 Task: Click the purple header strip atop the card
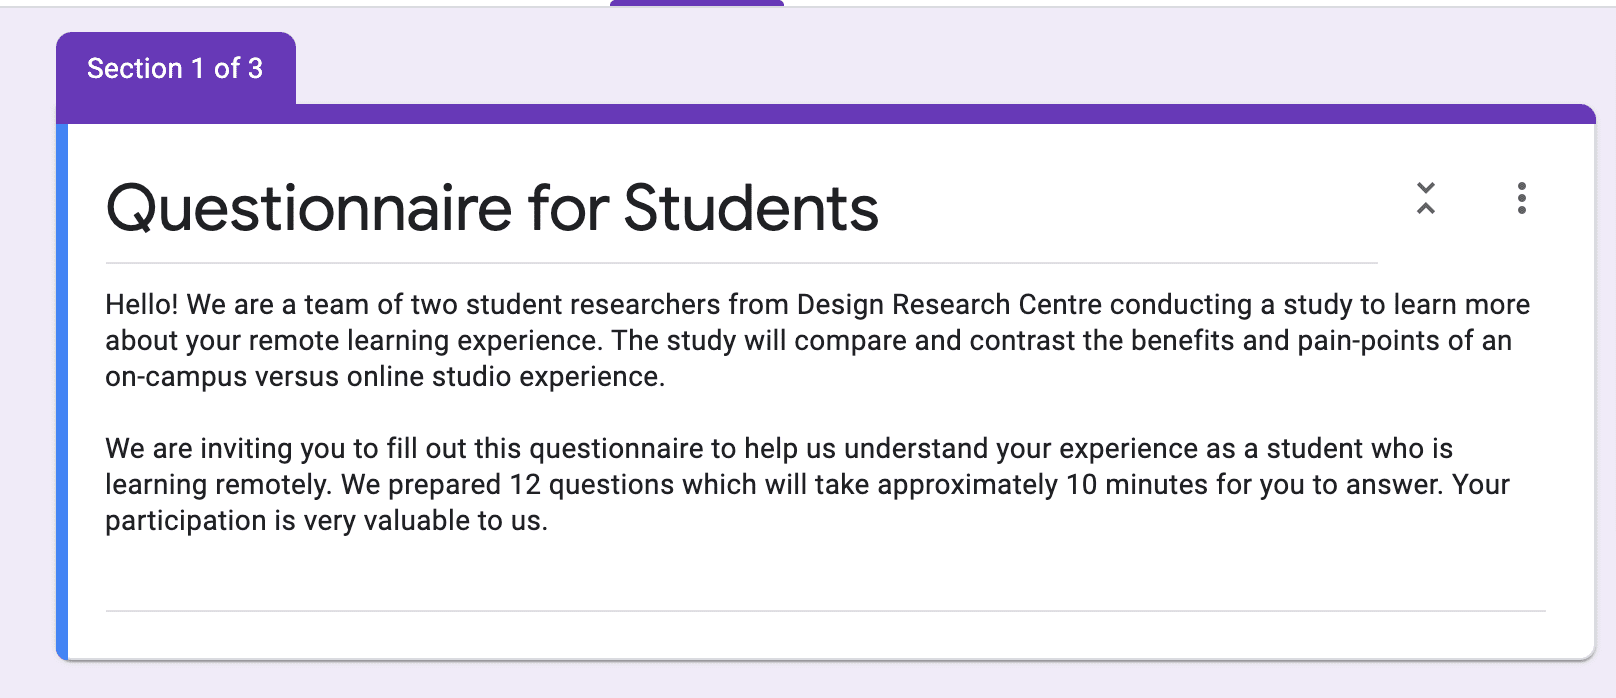click(900, 114)
